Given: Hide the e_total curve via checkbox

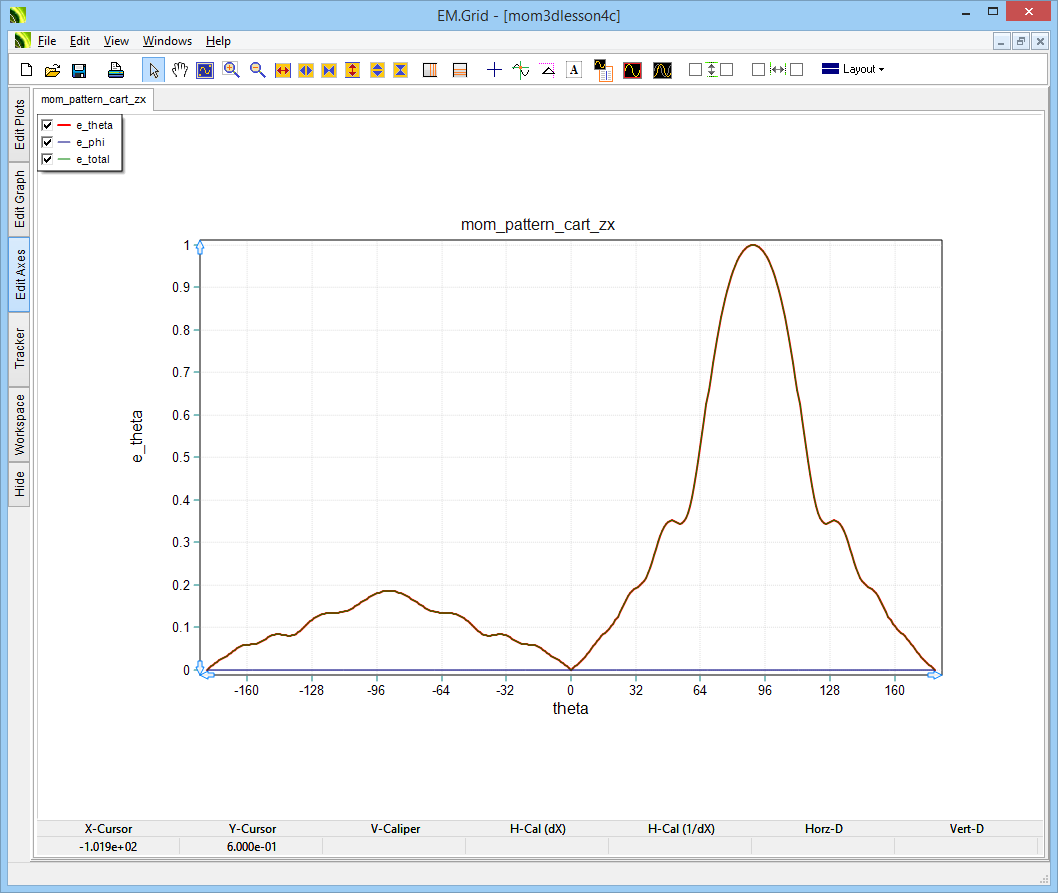Looking at the screenshot, I should click(47, 160).
